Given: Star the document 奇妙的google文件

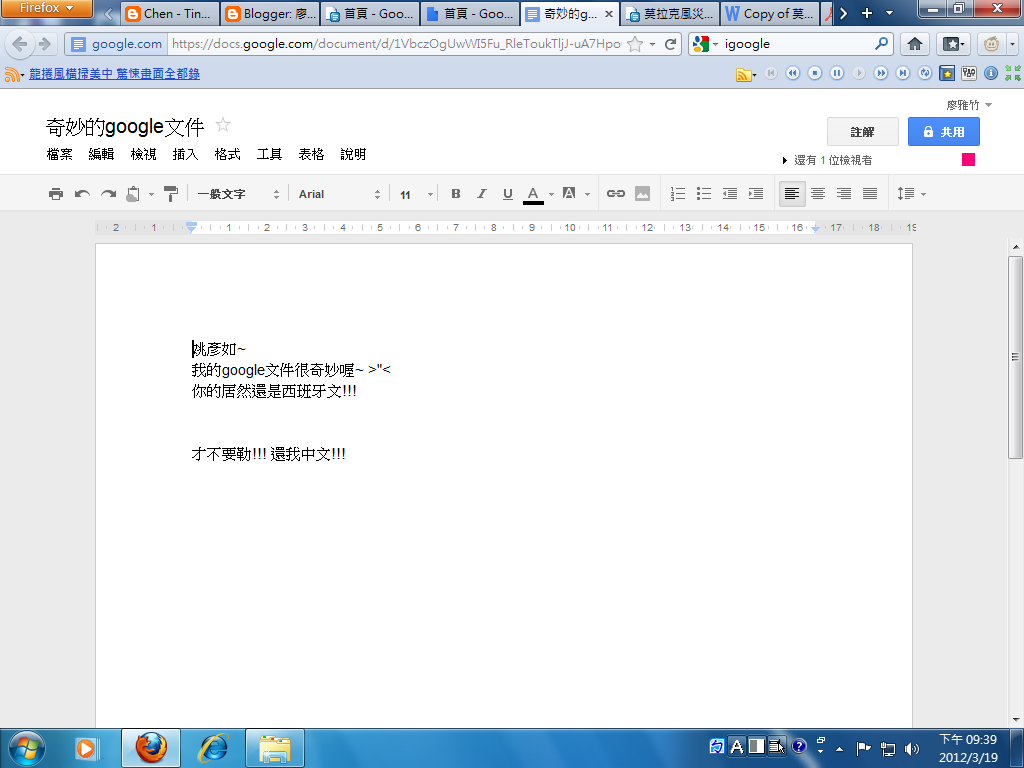Looking at the screenshot, I should point(223,124).
